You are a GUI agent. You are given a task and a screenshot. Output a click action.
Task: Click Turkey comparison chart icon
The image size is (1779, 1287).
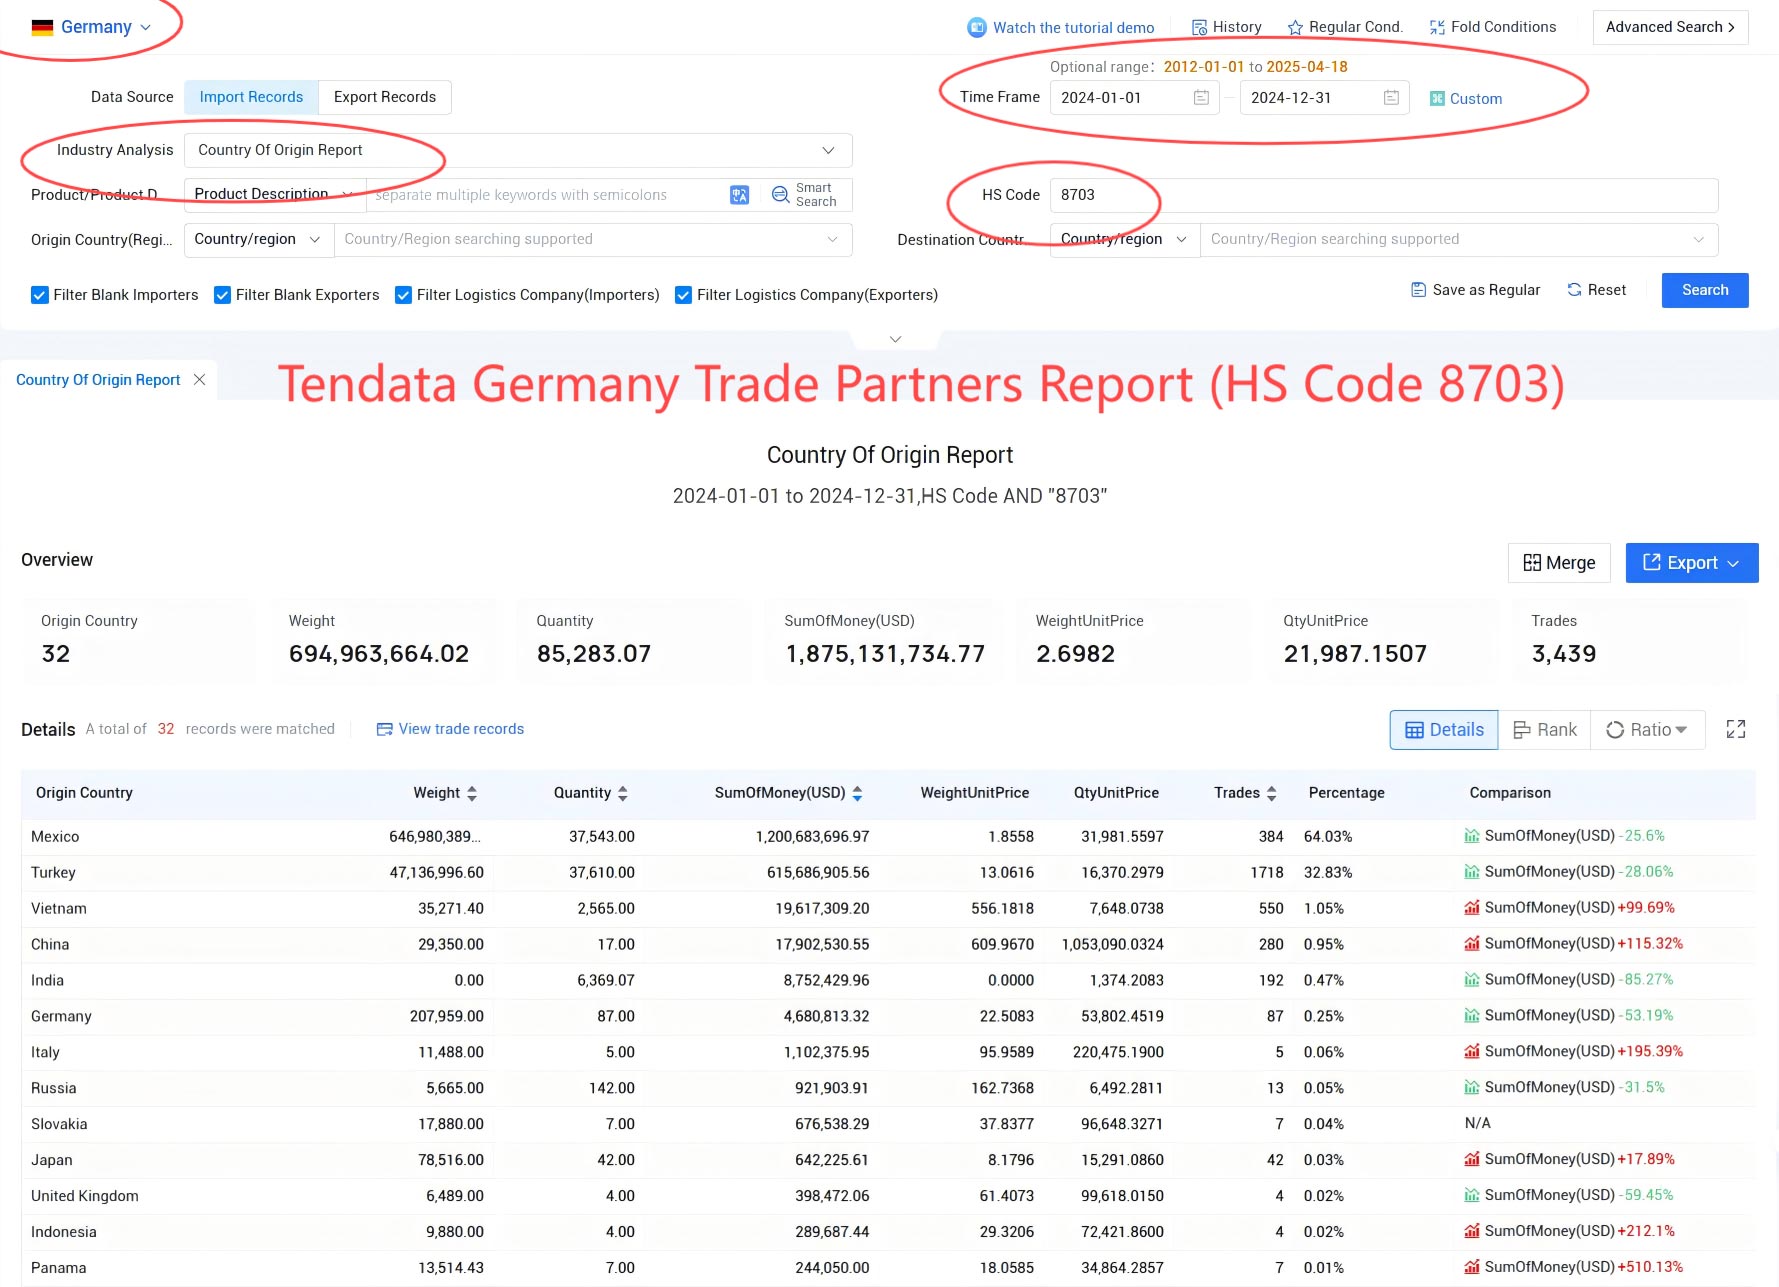pos(1472,872)
